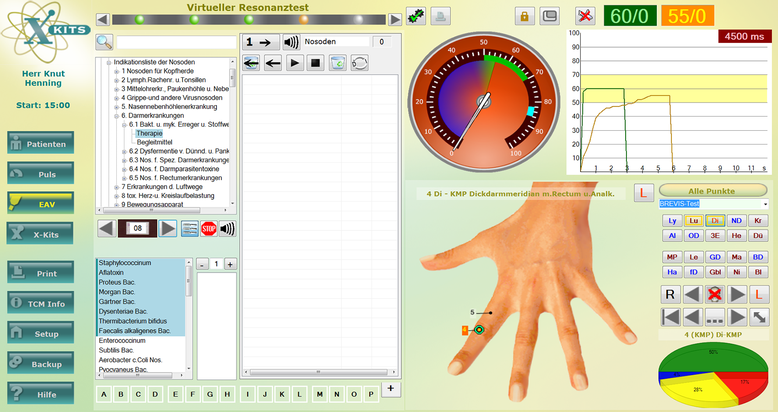Click the speaker icon next to Nosoden
Viewport: 778px width, 412px height.
290,42
